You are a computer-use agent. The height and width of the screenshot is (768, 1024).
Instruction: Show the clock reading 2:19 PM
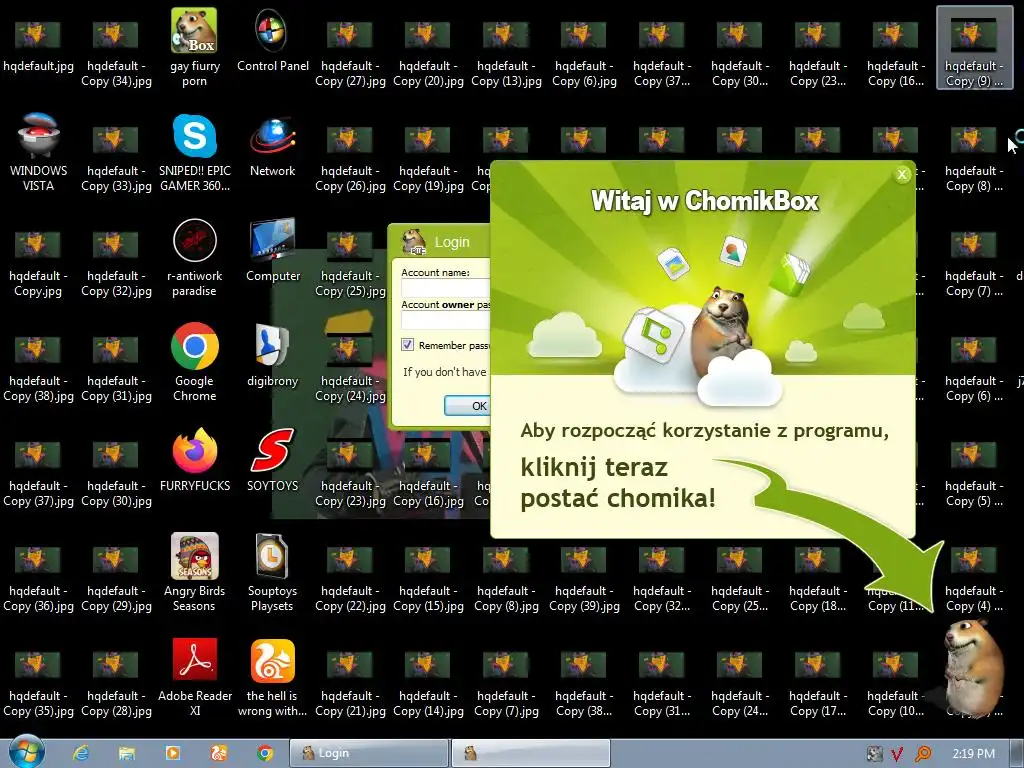click(973, 754)
